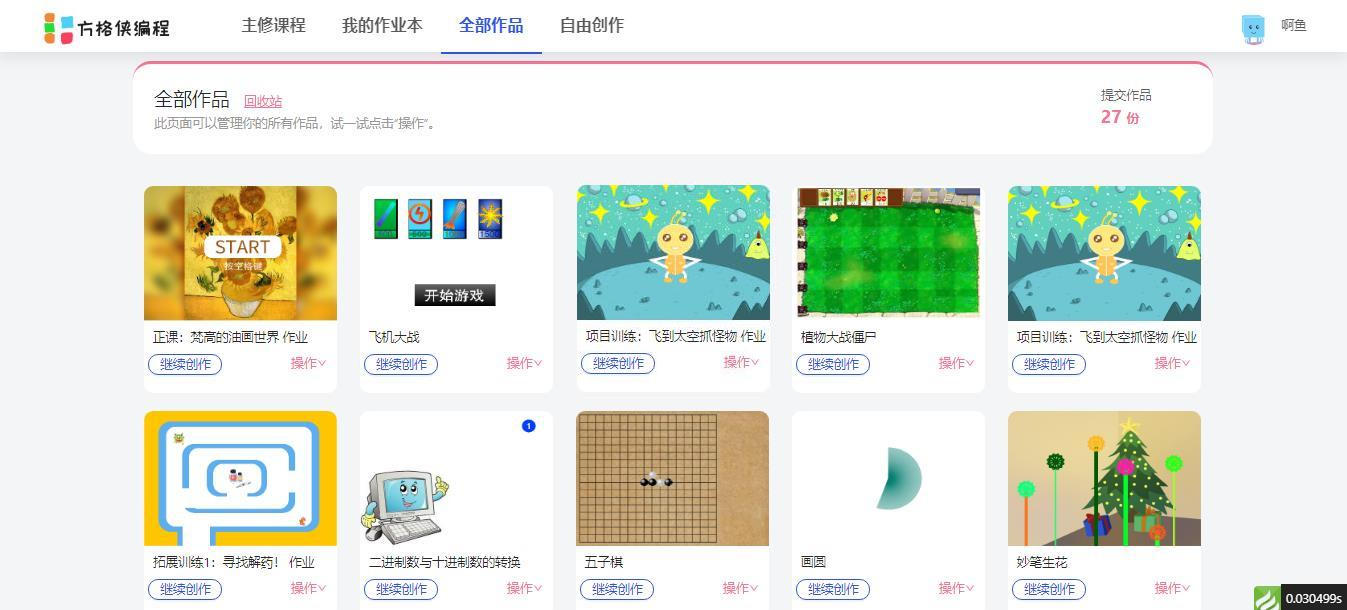
Task: Open the 五子棋 board thumbnail
Action: [x=673, y=478]
